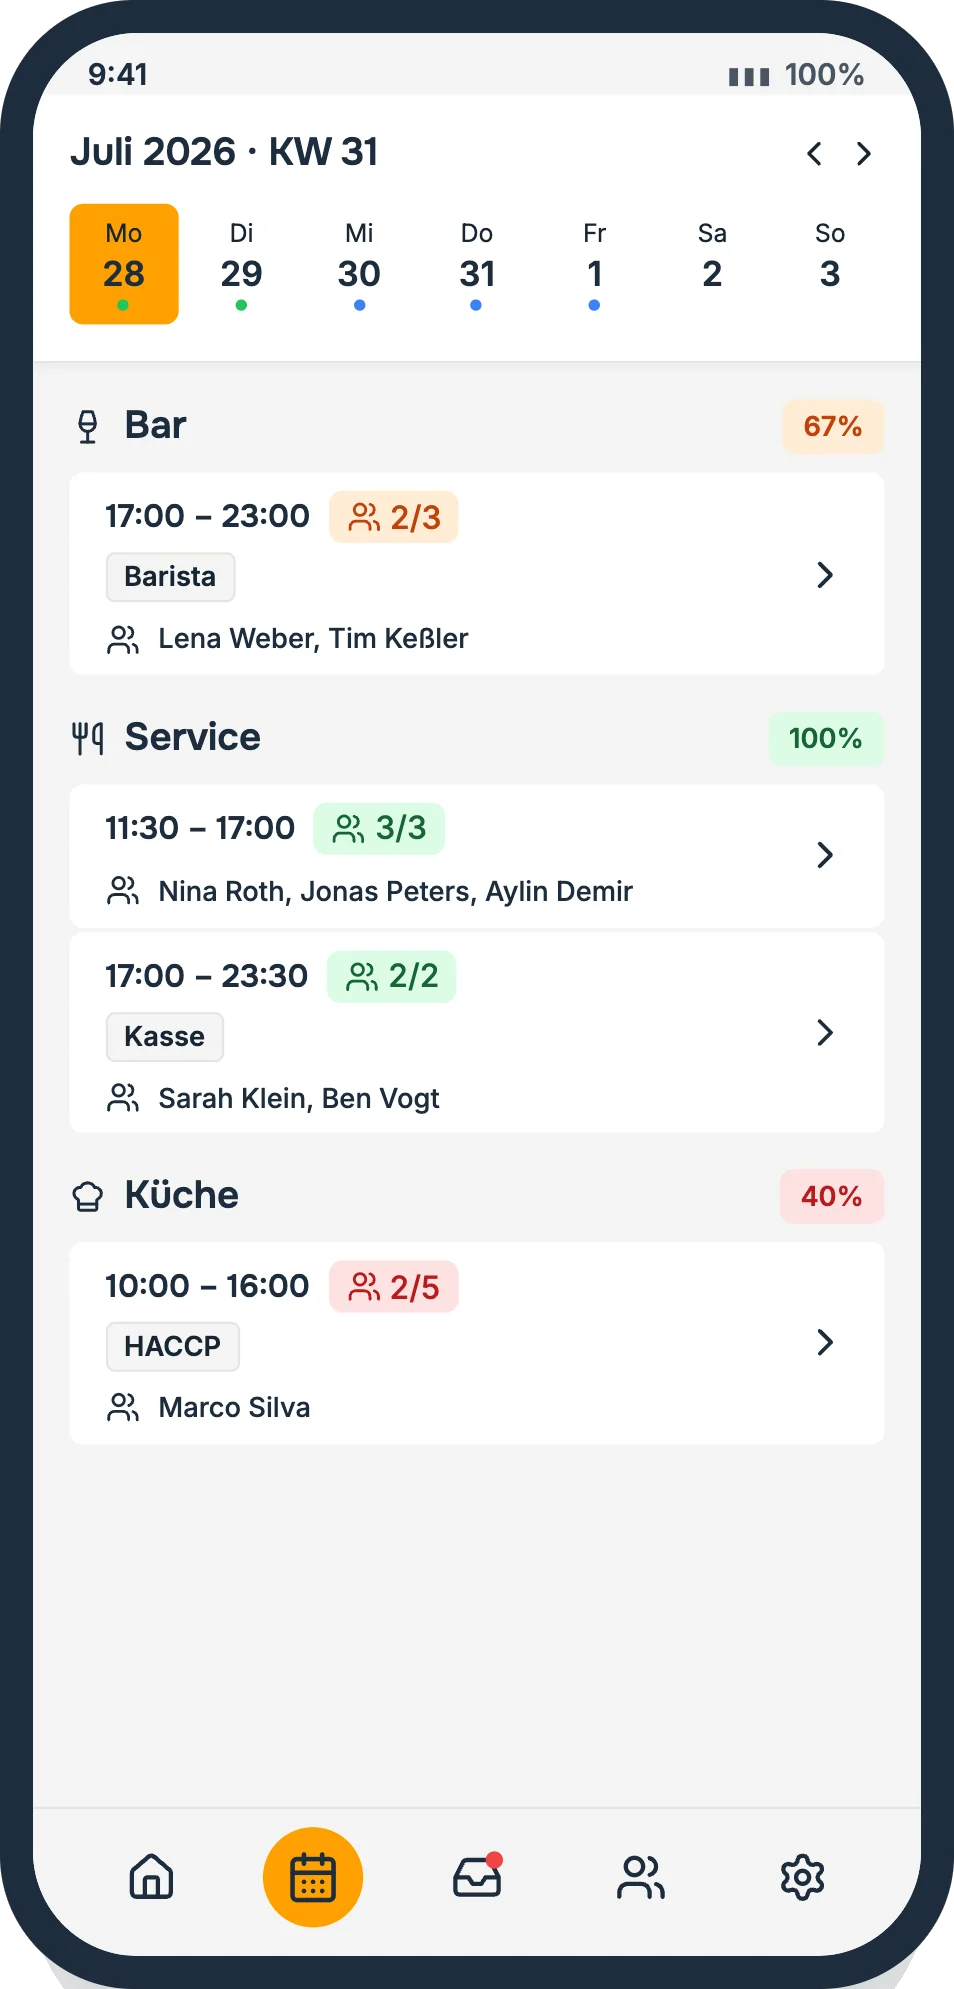Open the Home tab icon
Viewport: 954px width, 1989px height.
point(151,1876)
